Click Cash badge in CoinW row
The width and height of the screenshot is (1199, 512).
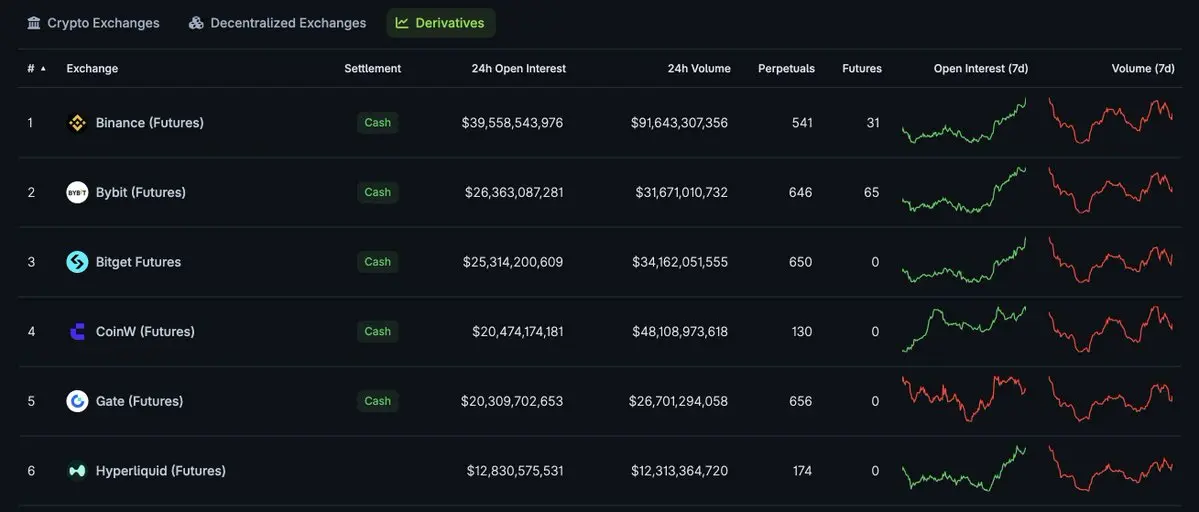378,332
